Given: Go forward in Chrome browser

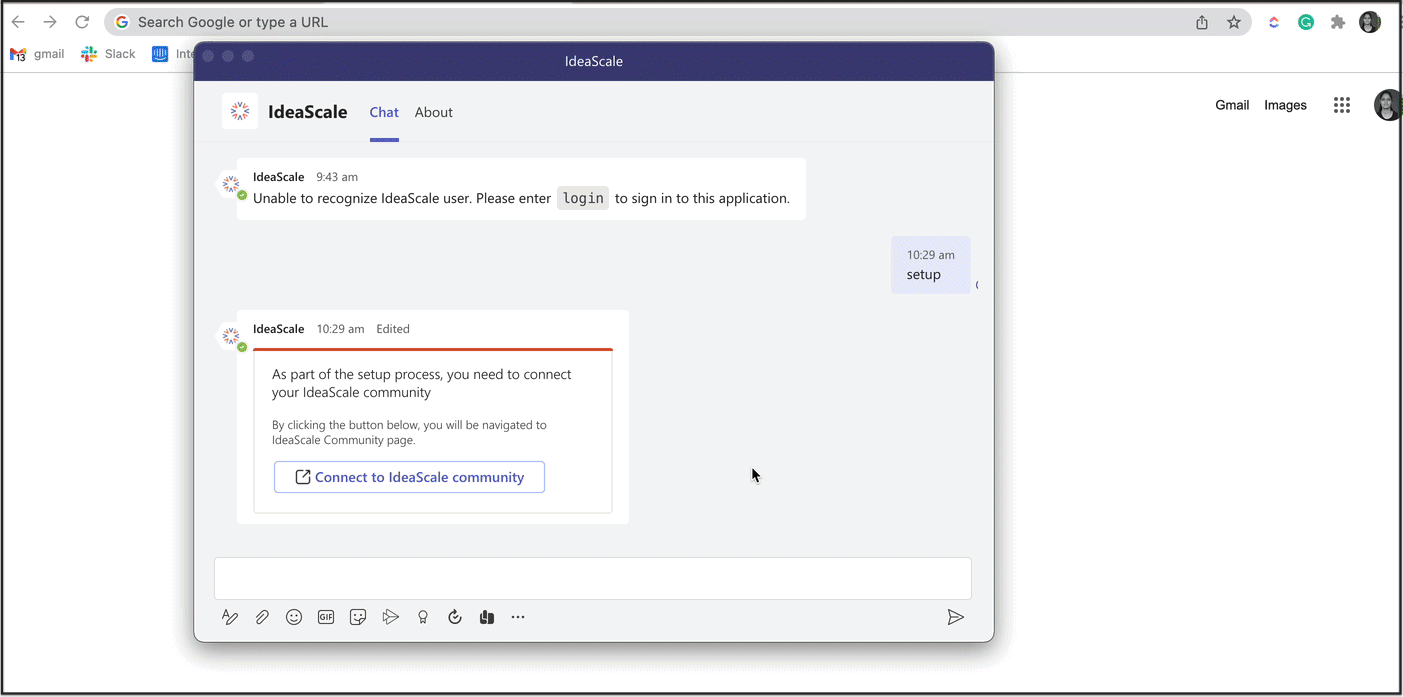Looking at the screenshot, I should tap(50, 22).
